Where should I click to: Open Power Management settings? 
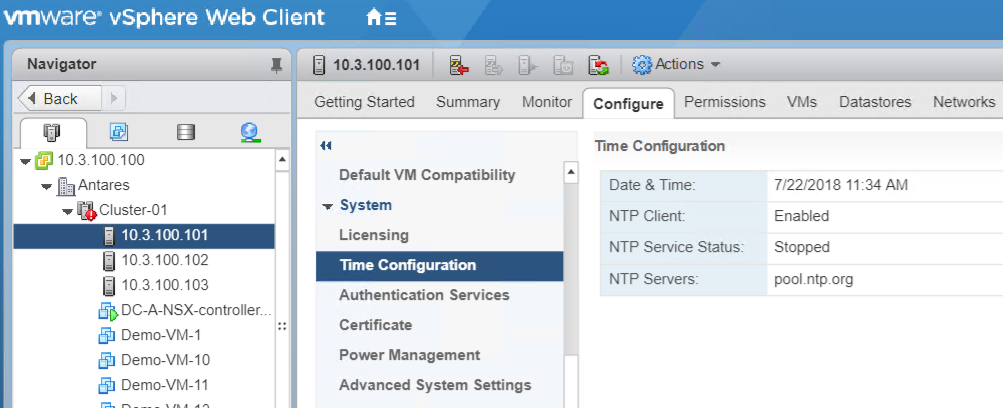coord(409,355)
